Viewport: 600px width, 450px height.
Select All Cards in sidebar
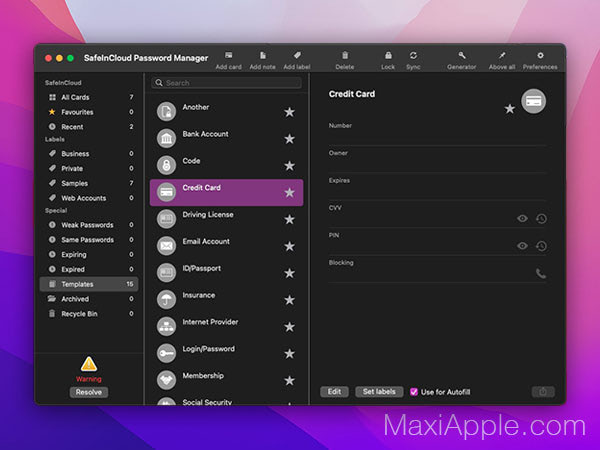(x=90, y=97)
